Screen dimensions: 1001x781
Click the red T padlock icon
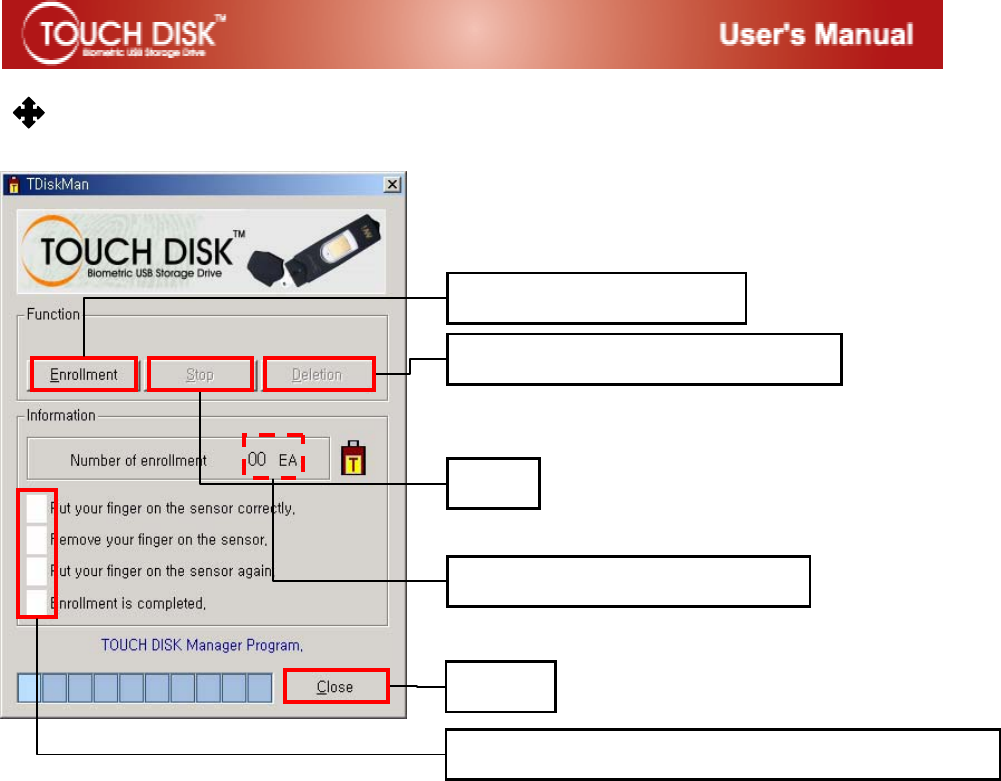tap(353, 458)
